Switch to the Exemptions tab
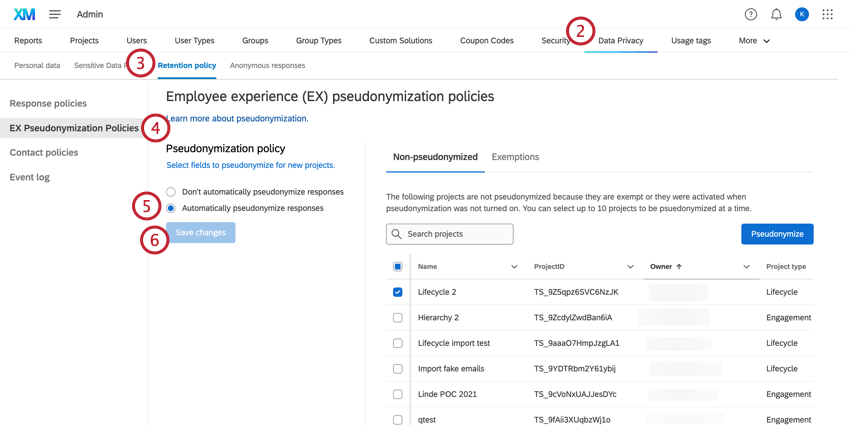The height and width of the screenshot is (425, 850). coord(515,157)
